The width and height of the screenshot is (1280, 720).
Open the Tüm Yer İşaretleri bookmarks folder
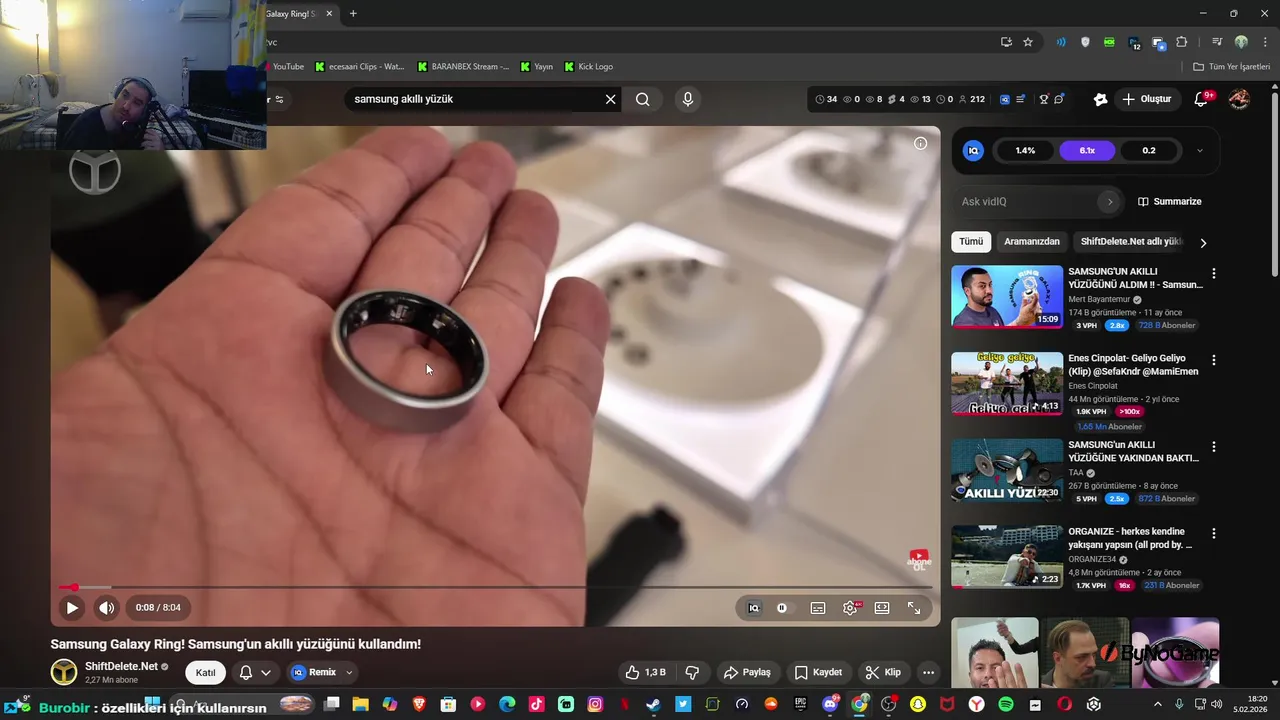pyautogui.click(x=1231, y=67)
